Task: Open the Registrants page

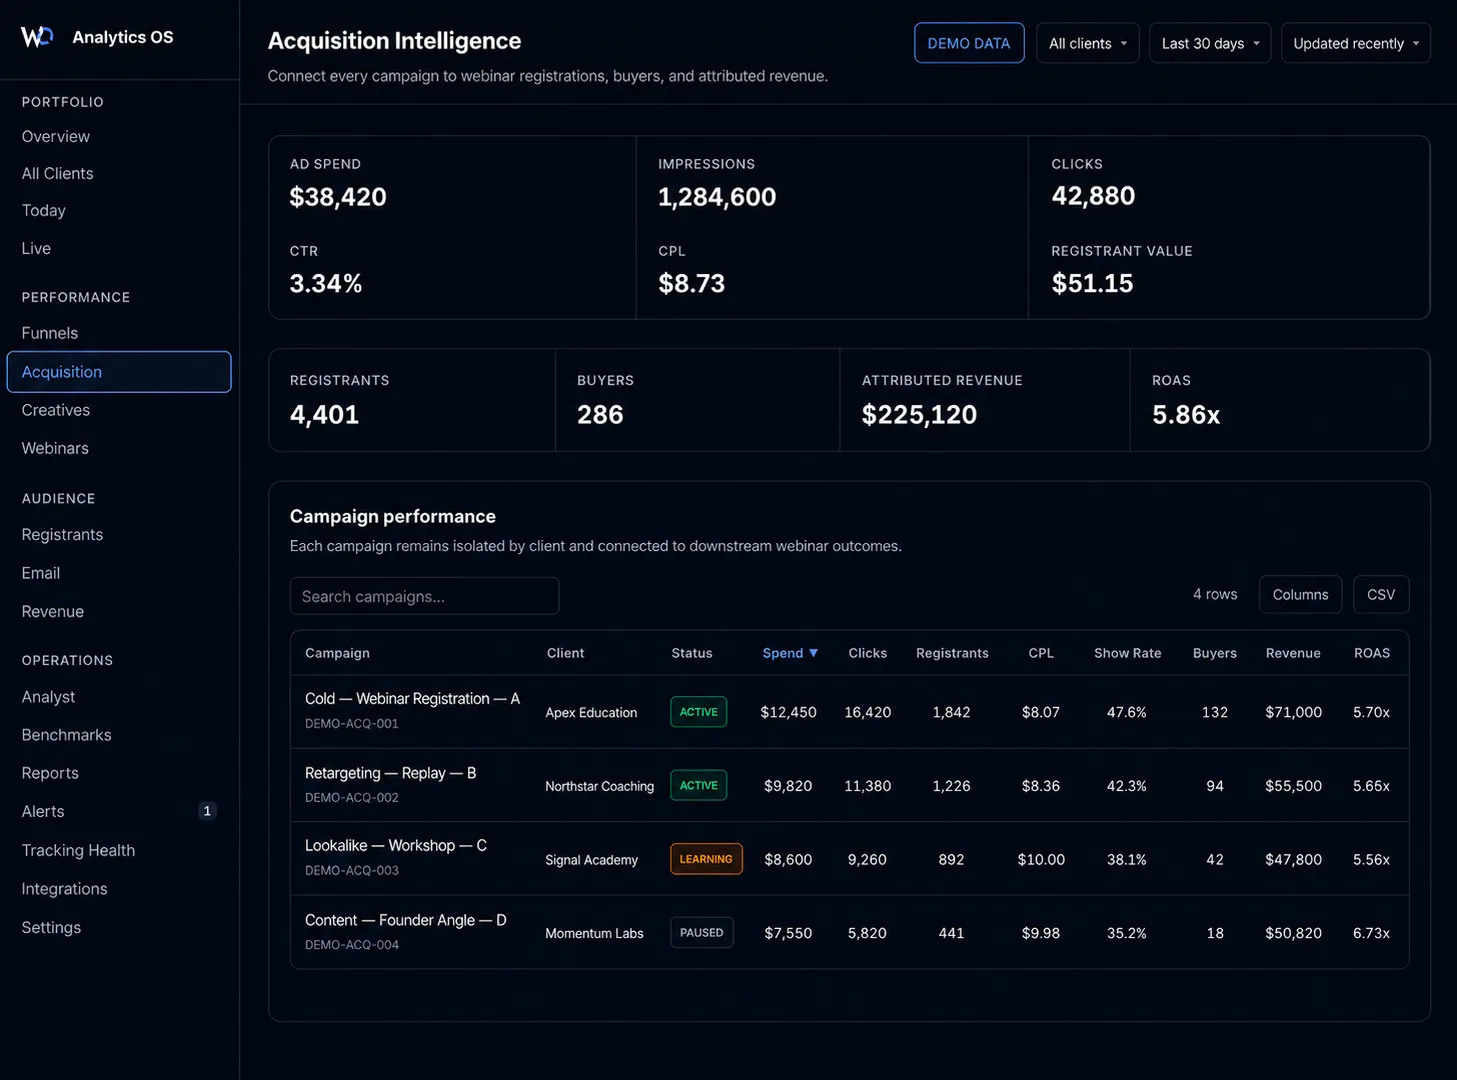Action: [x=62, y=534]
